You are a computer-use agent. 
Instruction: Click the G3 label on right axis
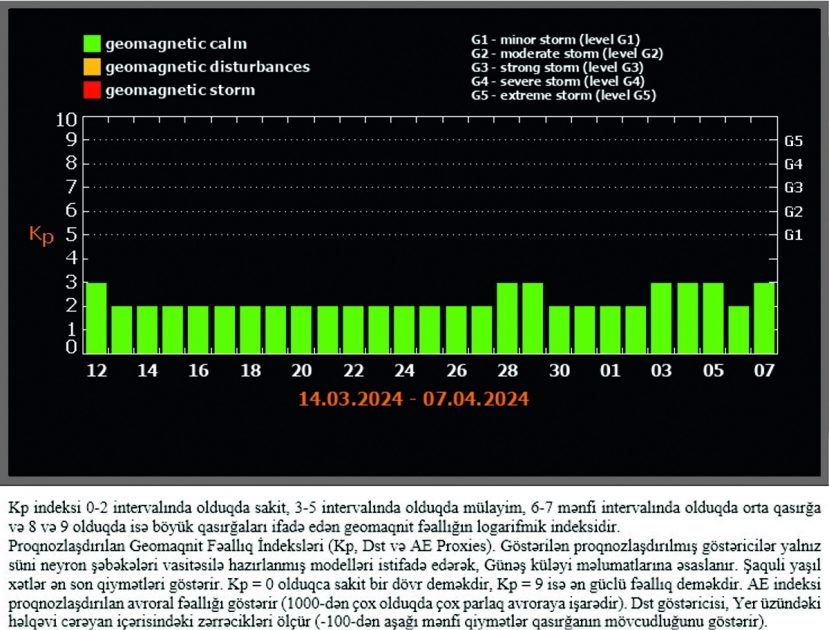tap(793, 188)
